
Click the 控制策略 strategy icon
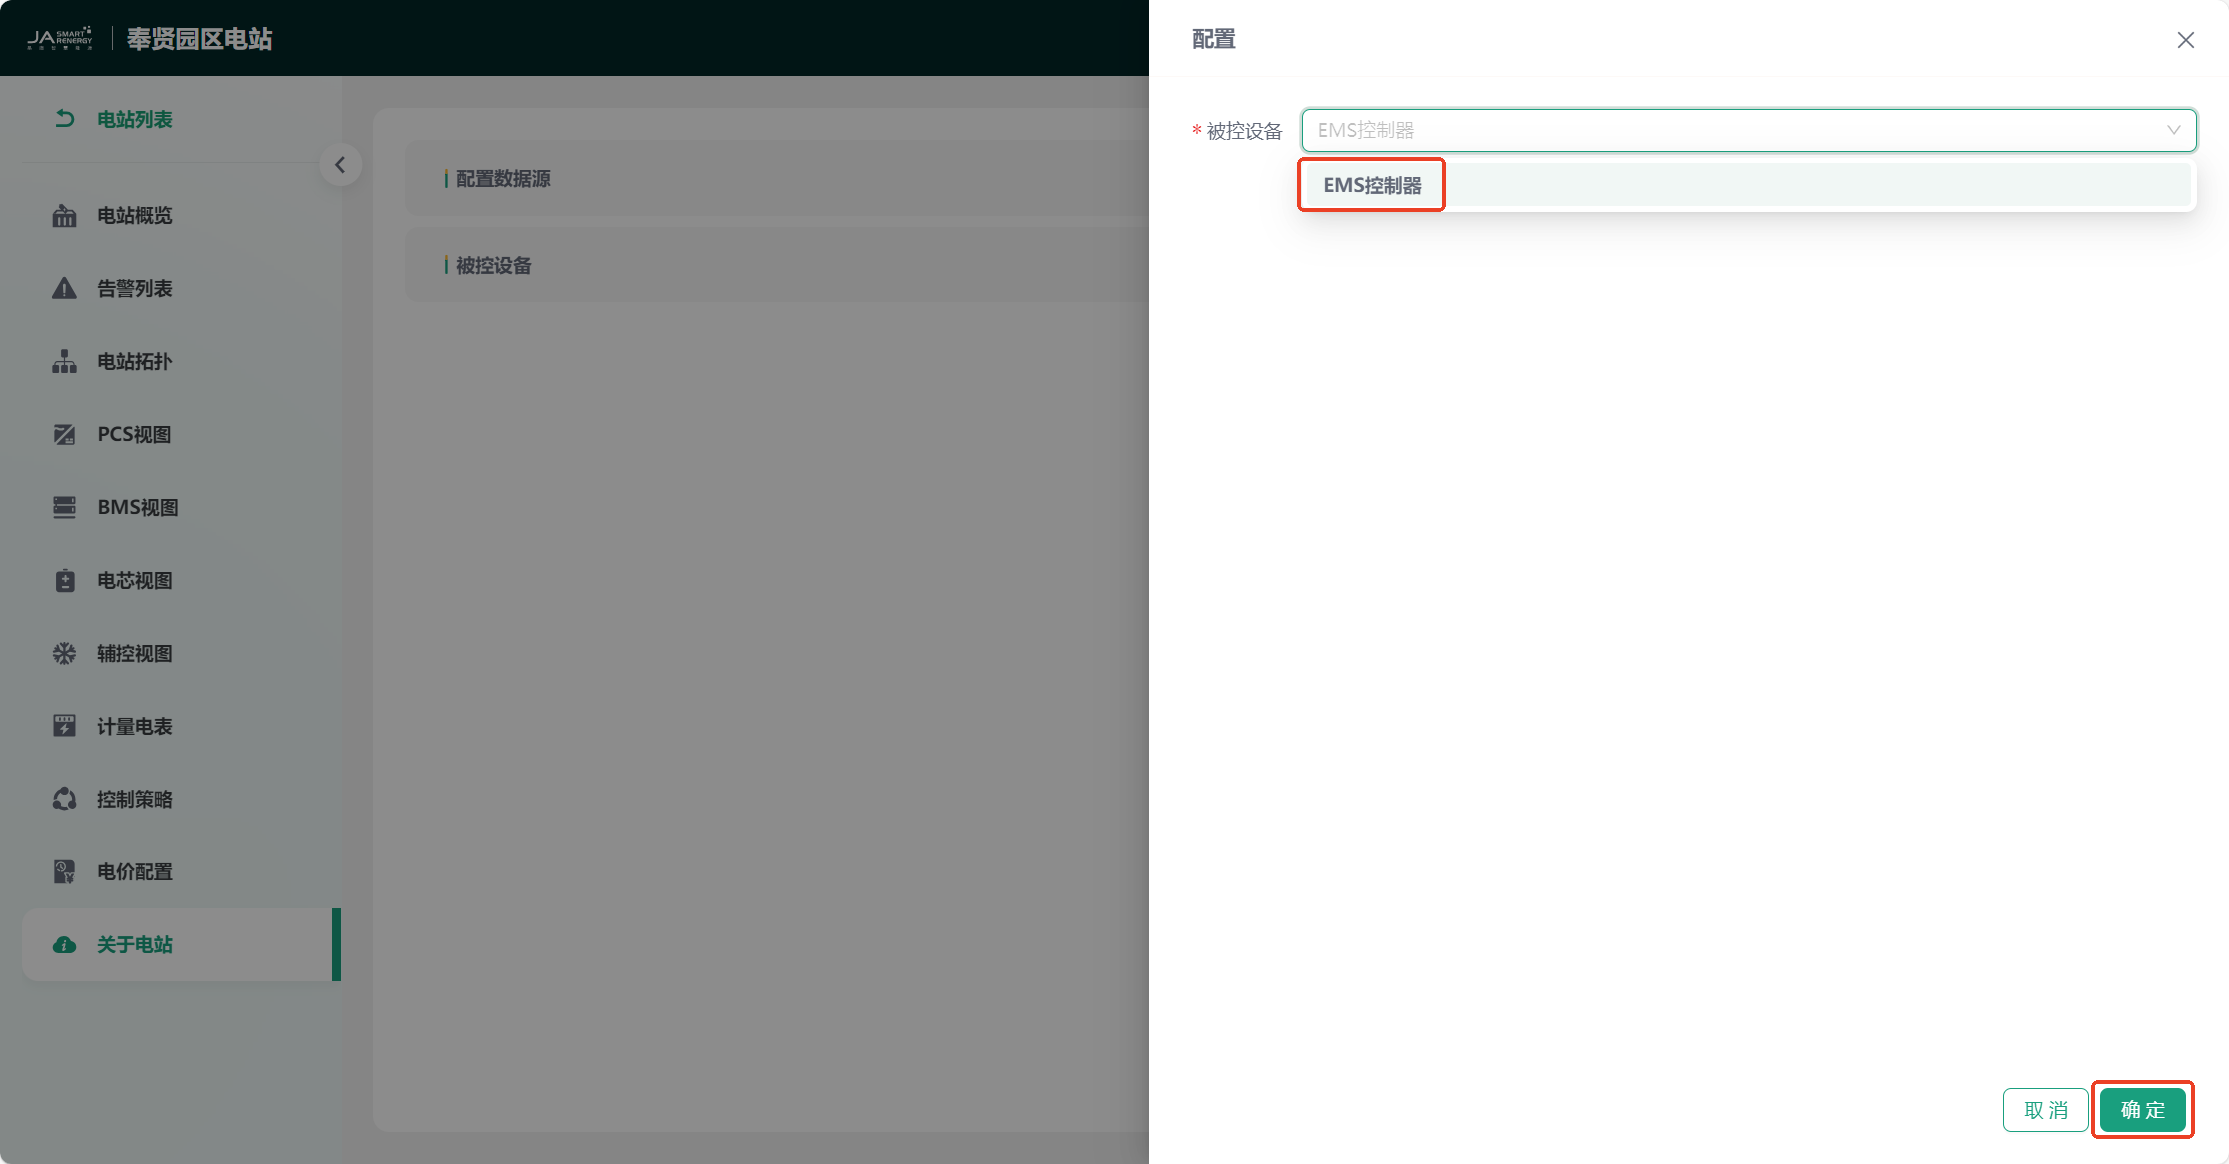(x=64, y=800)
